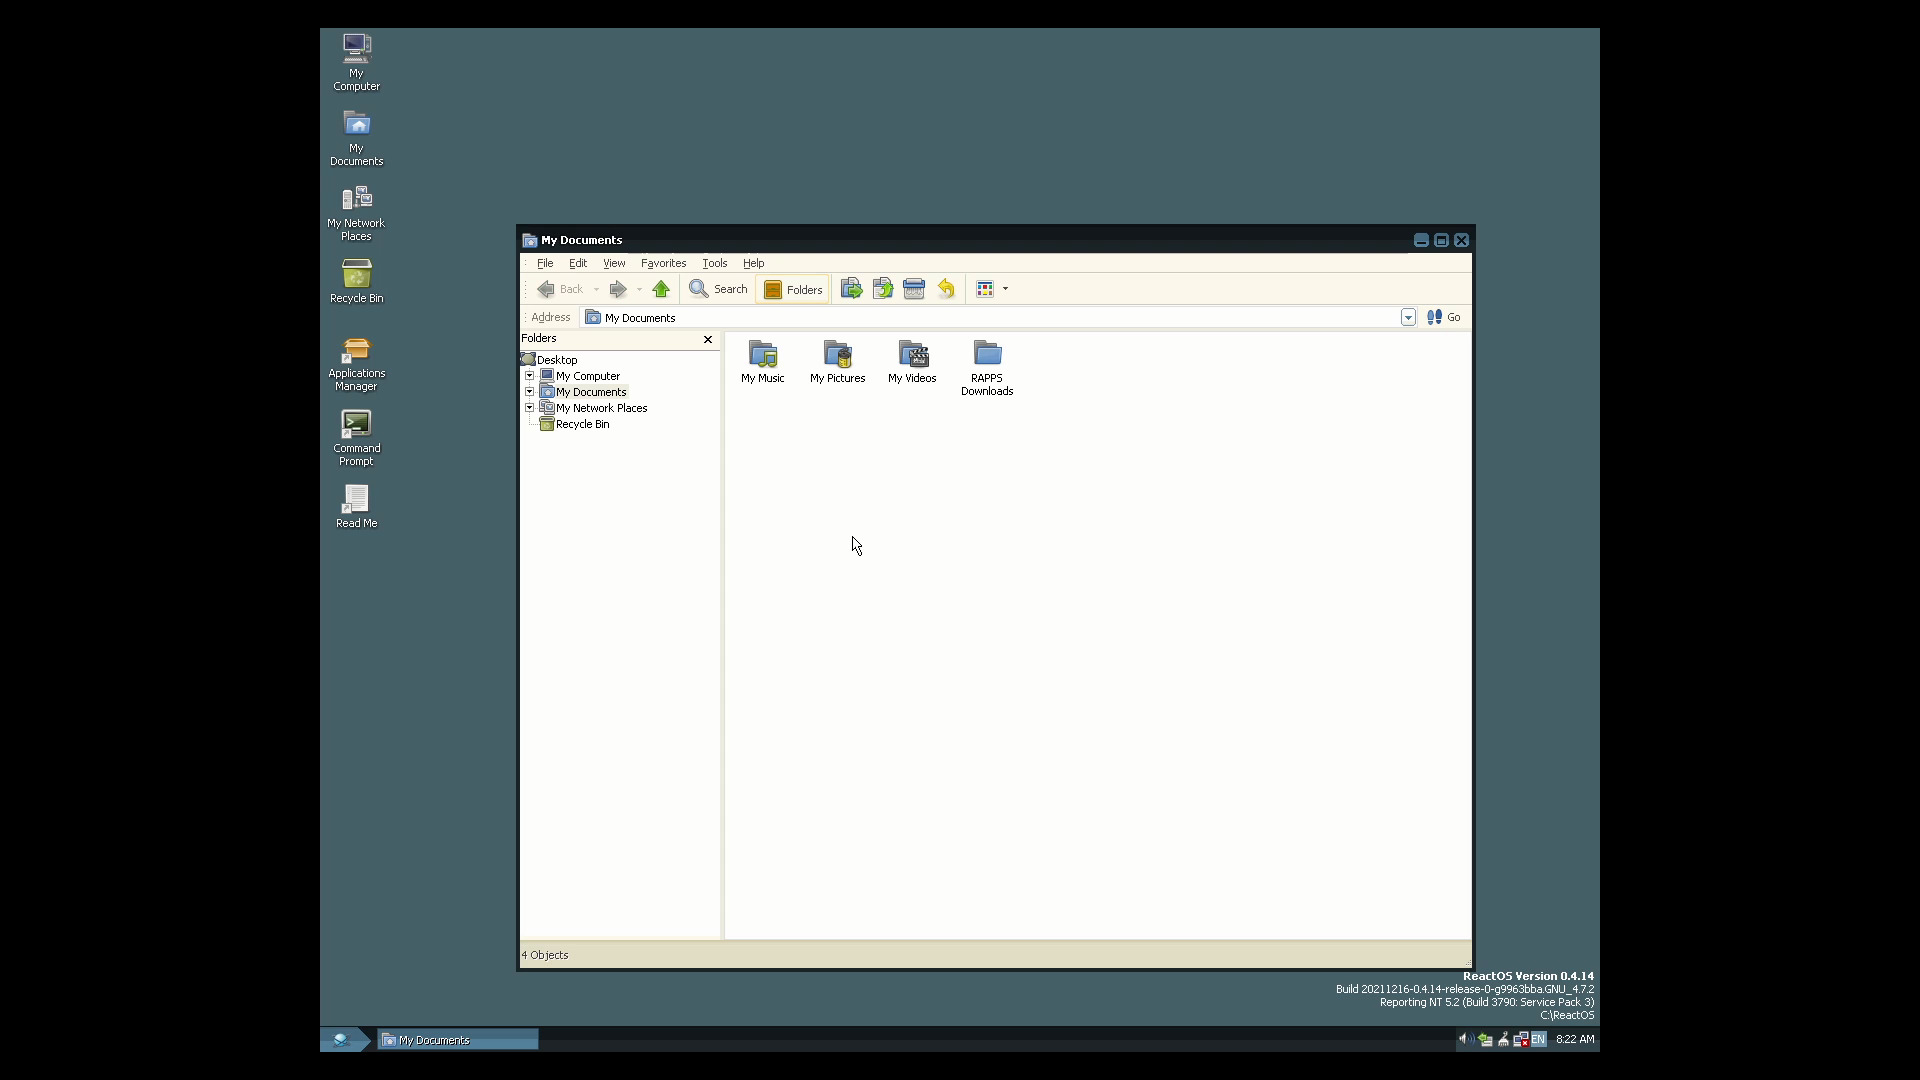Click the Up one level arrow
Viewport: 1920px width, 1080px height.
661,288
